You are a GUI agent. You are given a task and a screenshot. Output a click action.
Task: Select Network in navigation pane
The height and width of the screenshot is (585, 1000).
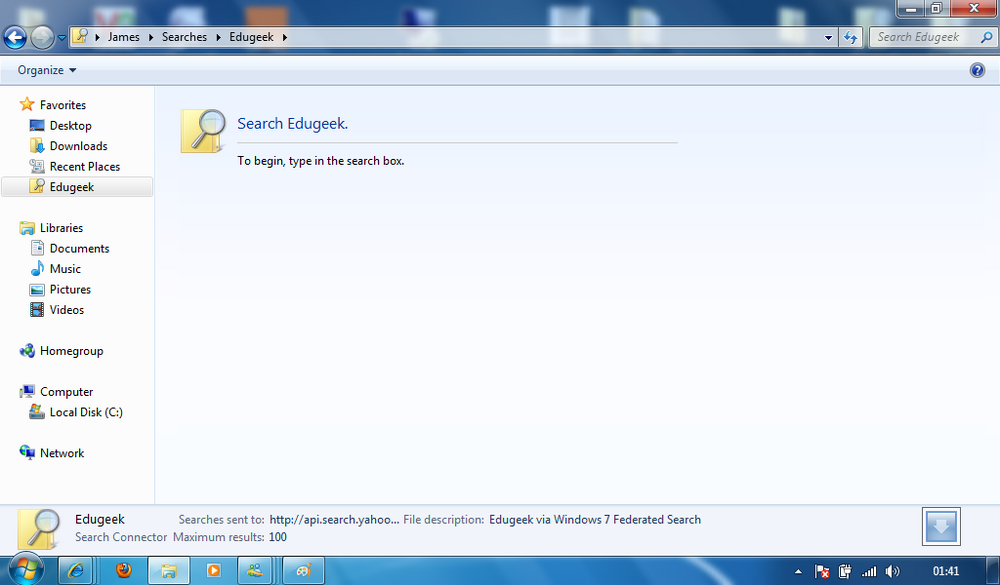coord(62,453)
